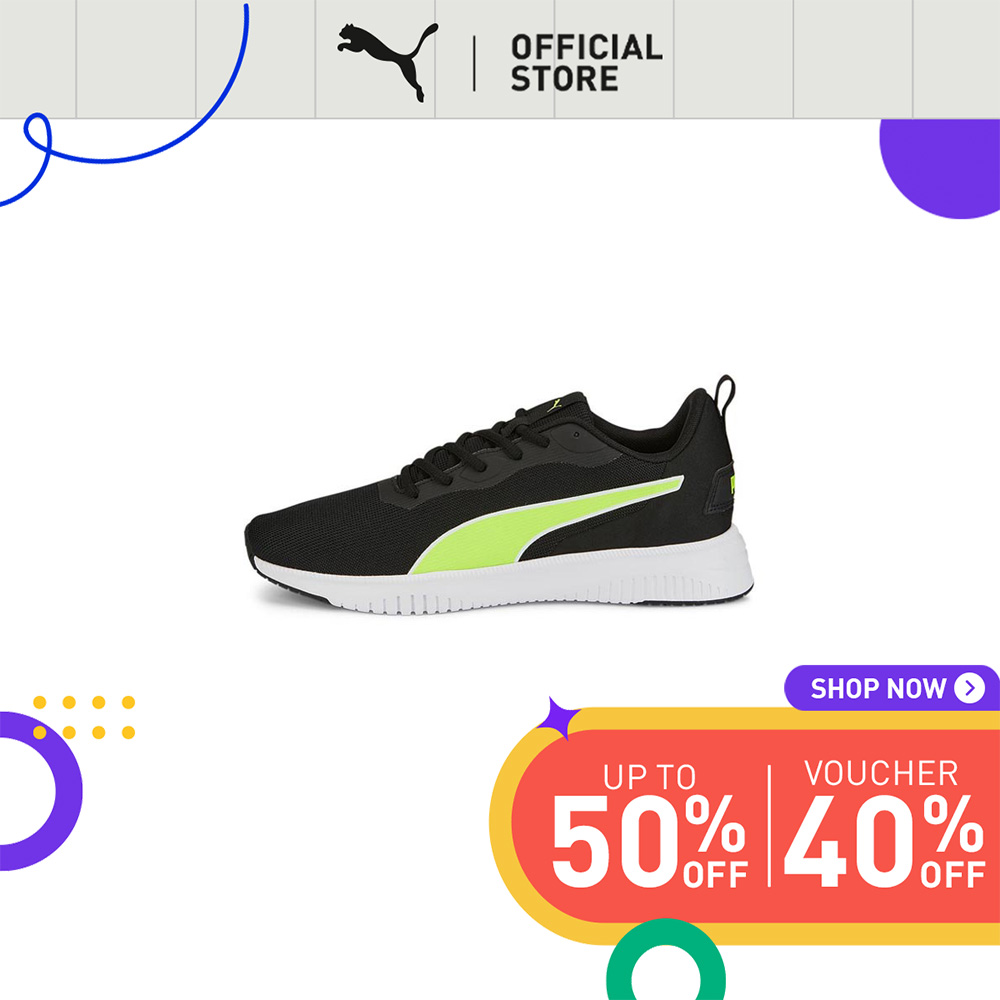Click the black Puma sneaker image
1000x1000 pixels.
(499, 496)
